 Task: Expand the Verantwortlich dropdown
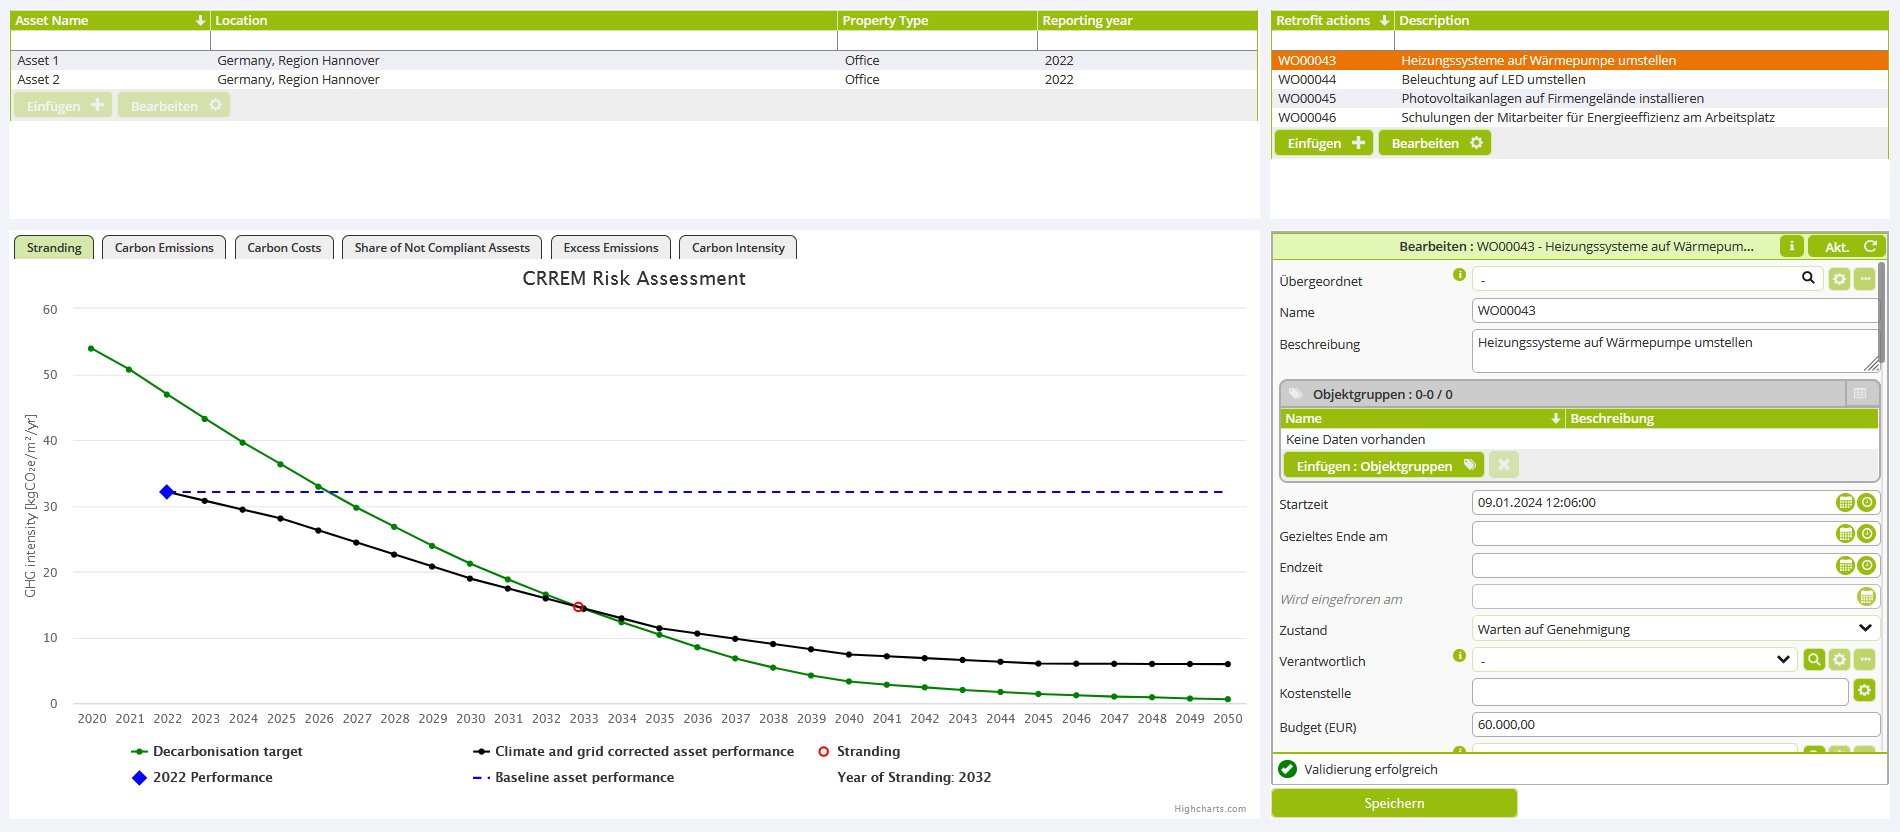click(x=1782, y=660)
